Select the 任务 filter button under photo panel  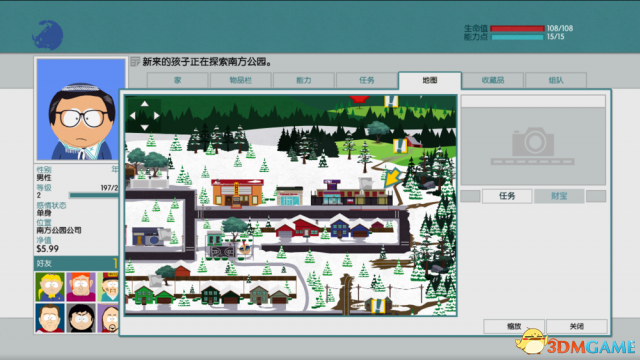[507, 196]
